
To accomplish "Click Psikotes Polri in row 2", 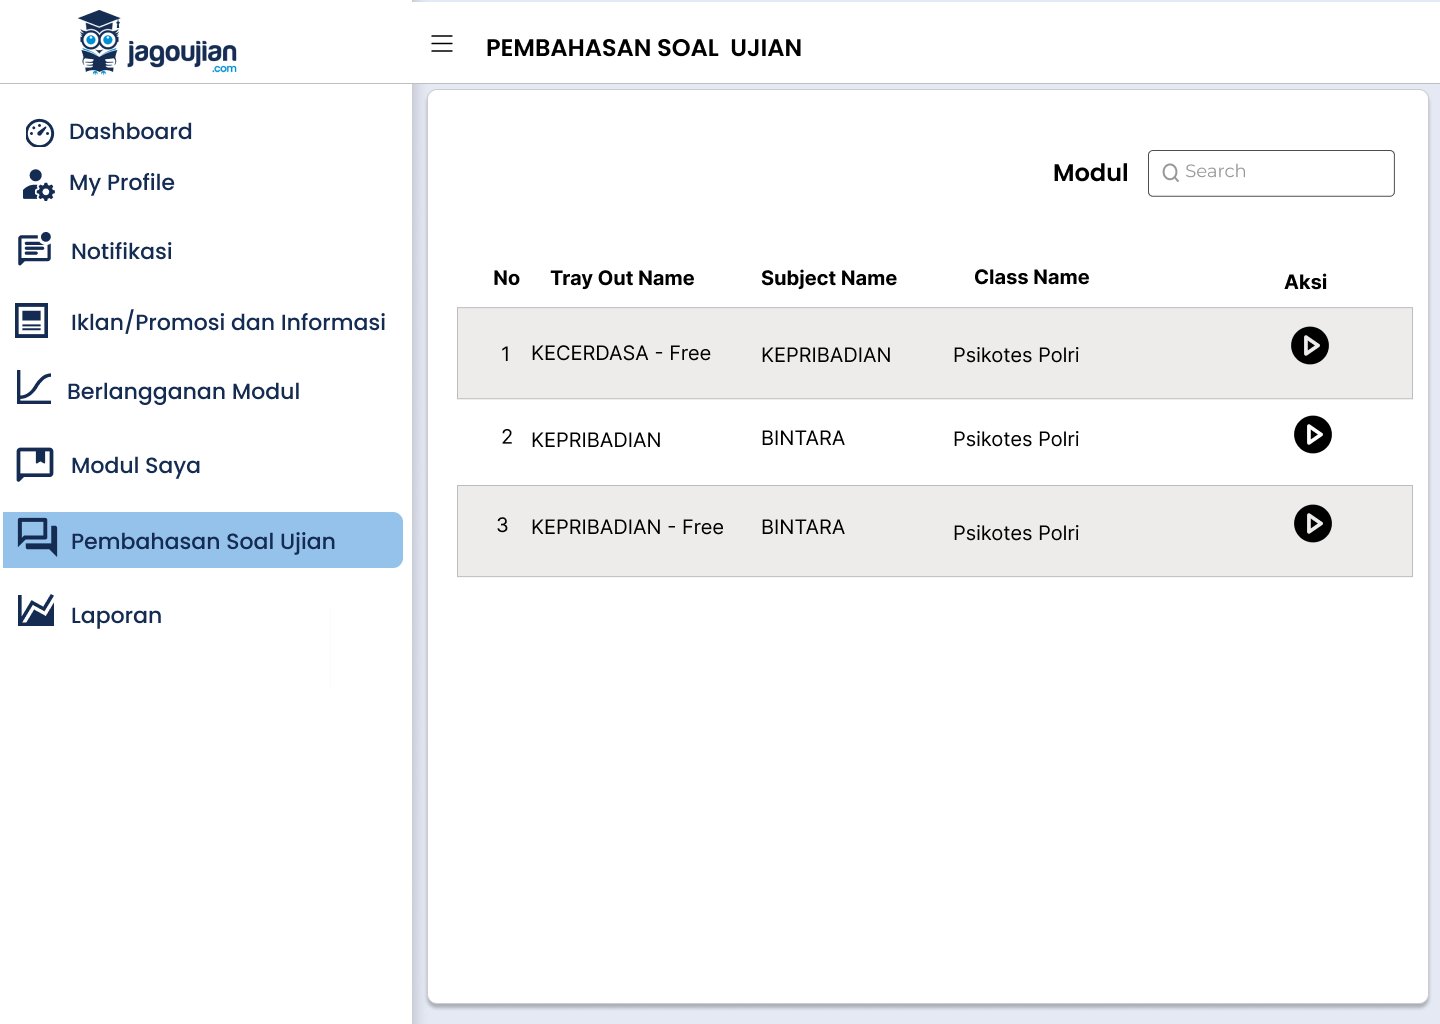I will click(1016, 439).
